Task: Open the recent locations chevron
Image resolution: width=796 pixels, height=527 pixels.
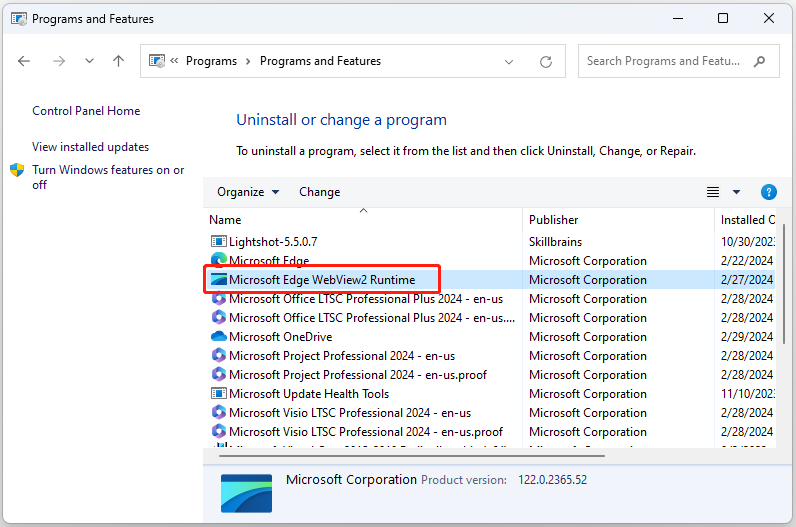Action: click(x=89, y=61)
